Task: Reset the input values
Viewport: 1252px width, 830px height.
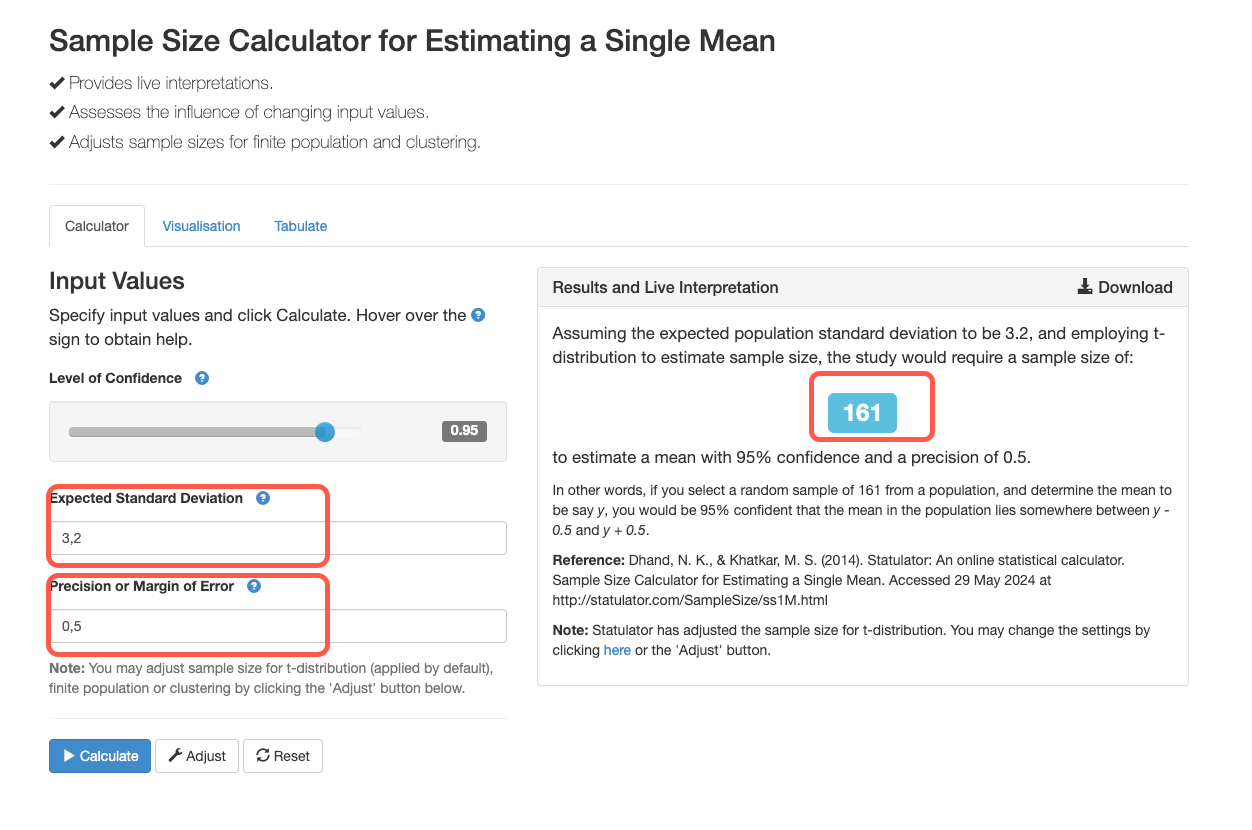Action: (283, 756)
